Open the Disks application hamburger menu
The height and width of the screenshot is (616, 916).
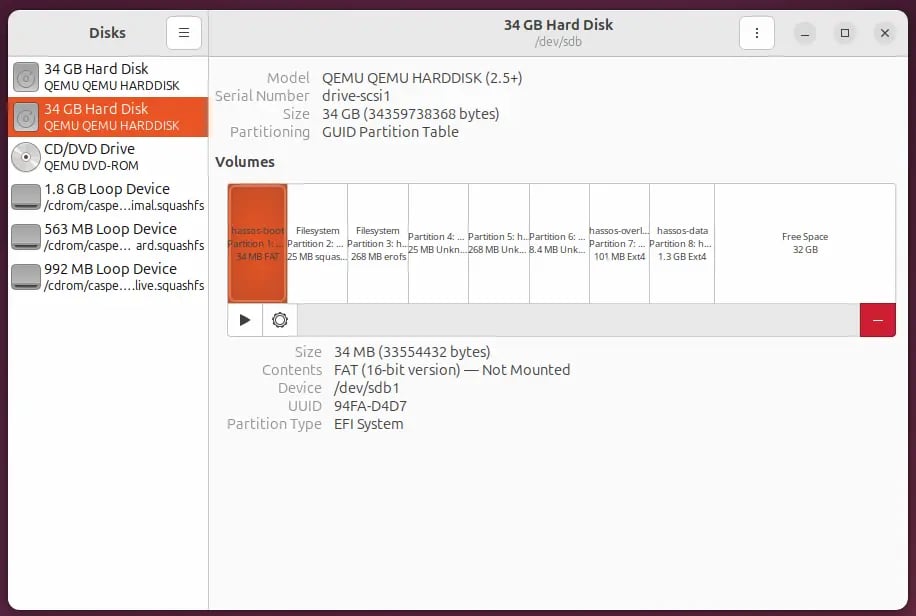coord(183,33)
